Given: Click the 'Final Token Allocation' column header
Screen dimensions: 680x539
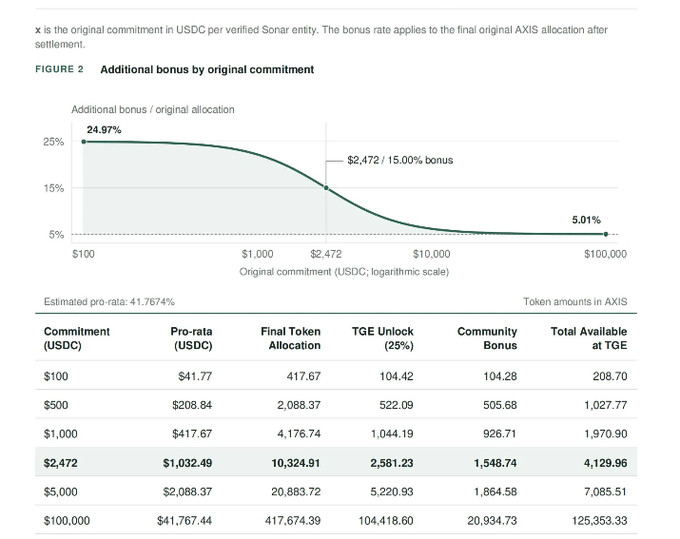Looking at the screenshot, I should point(291,338).
